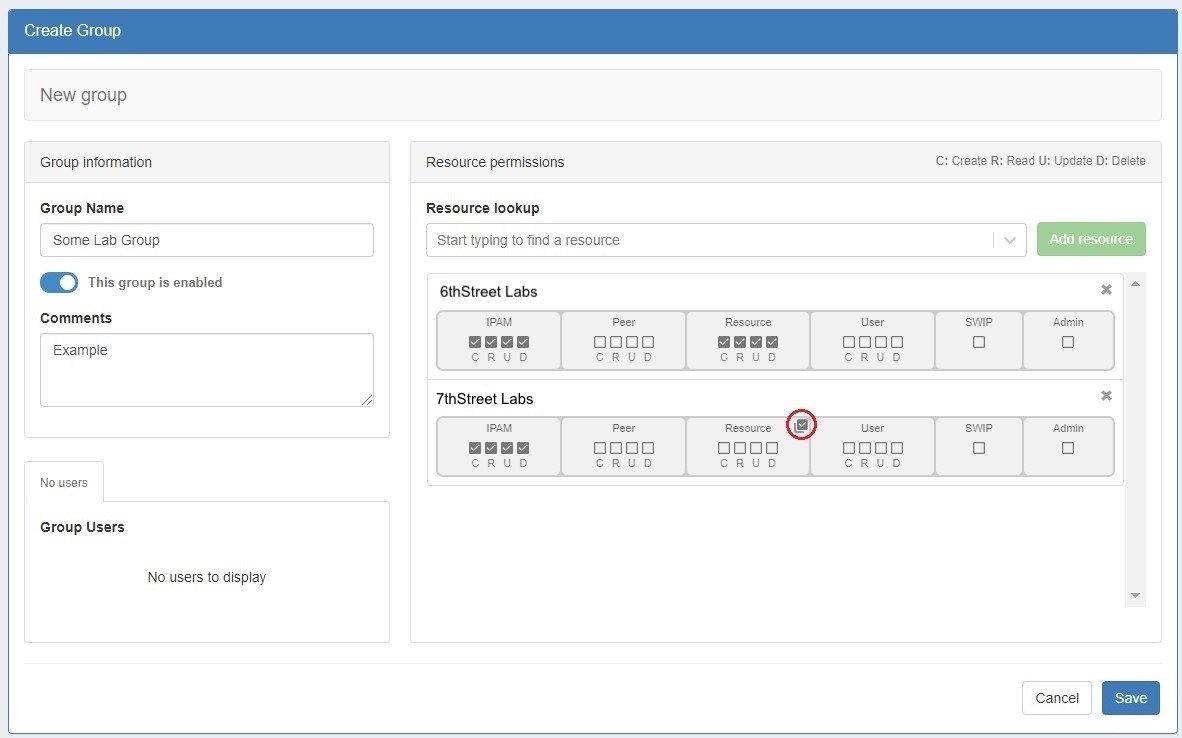Check the Admin box for 7thStreet Labs
The image size is (1182, 738).
click(x=1068, y=448)
